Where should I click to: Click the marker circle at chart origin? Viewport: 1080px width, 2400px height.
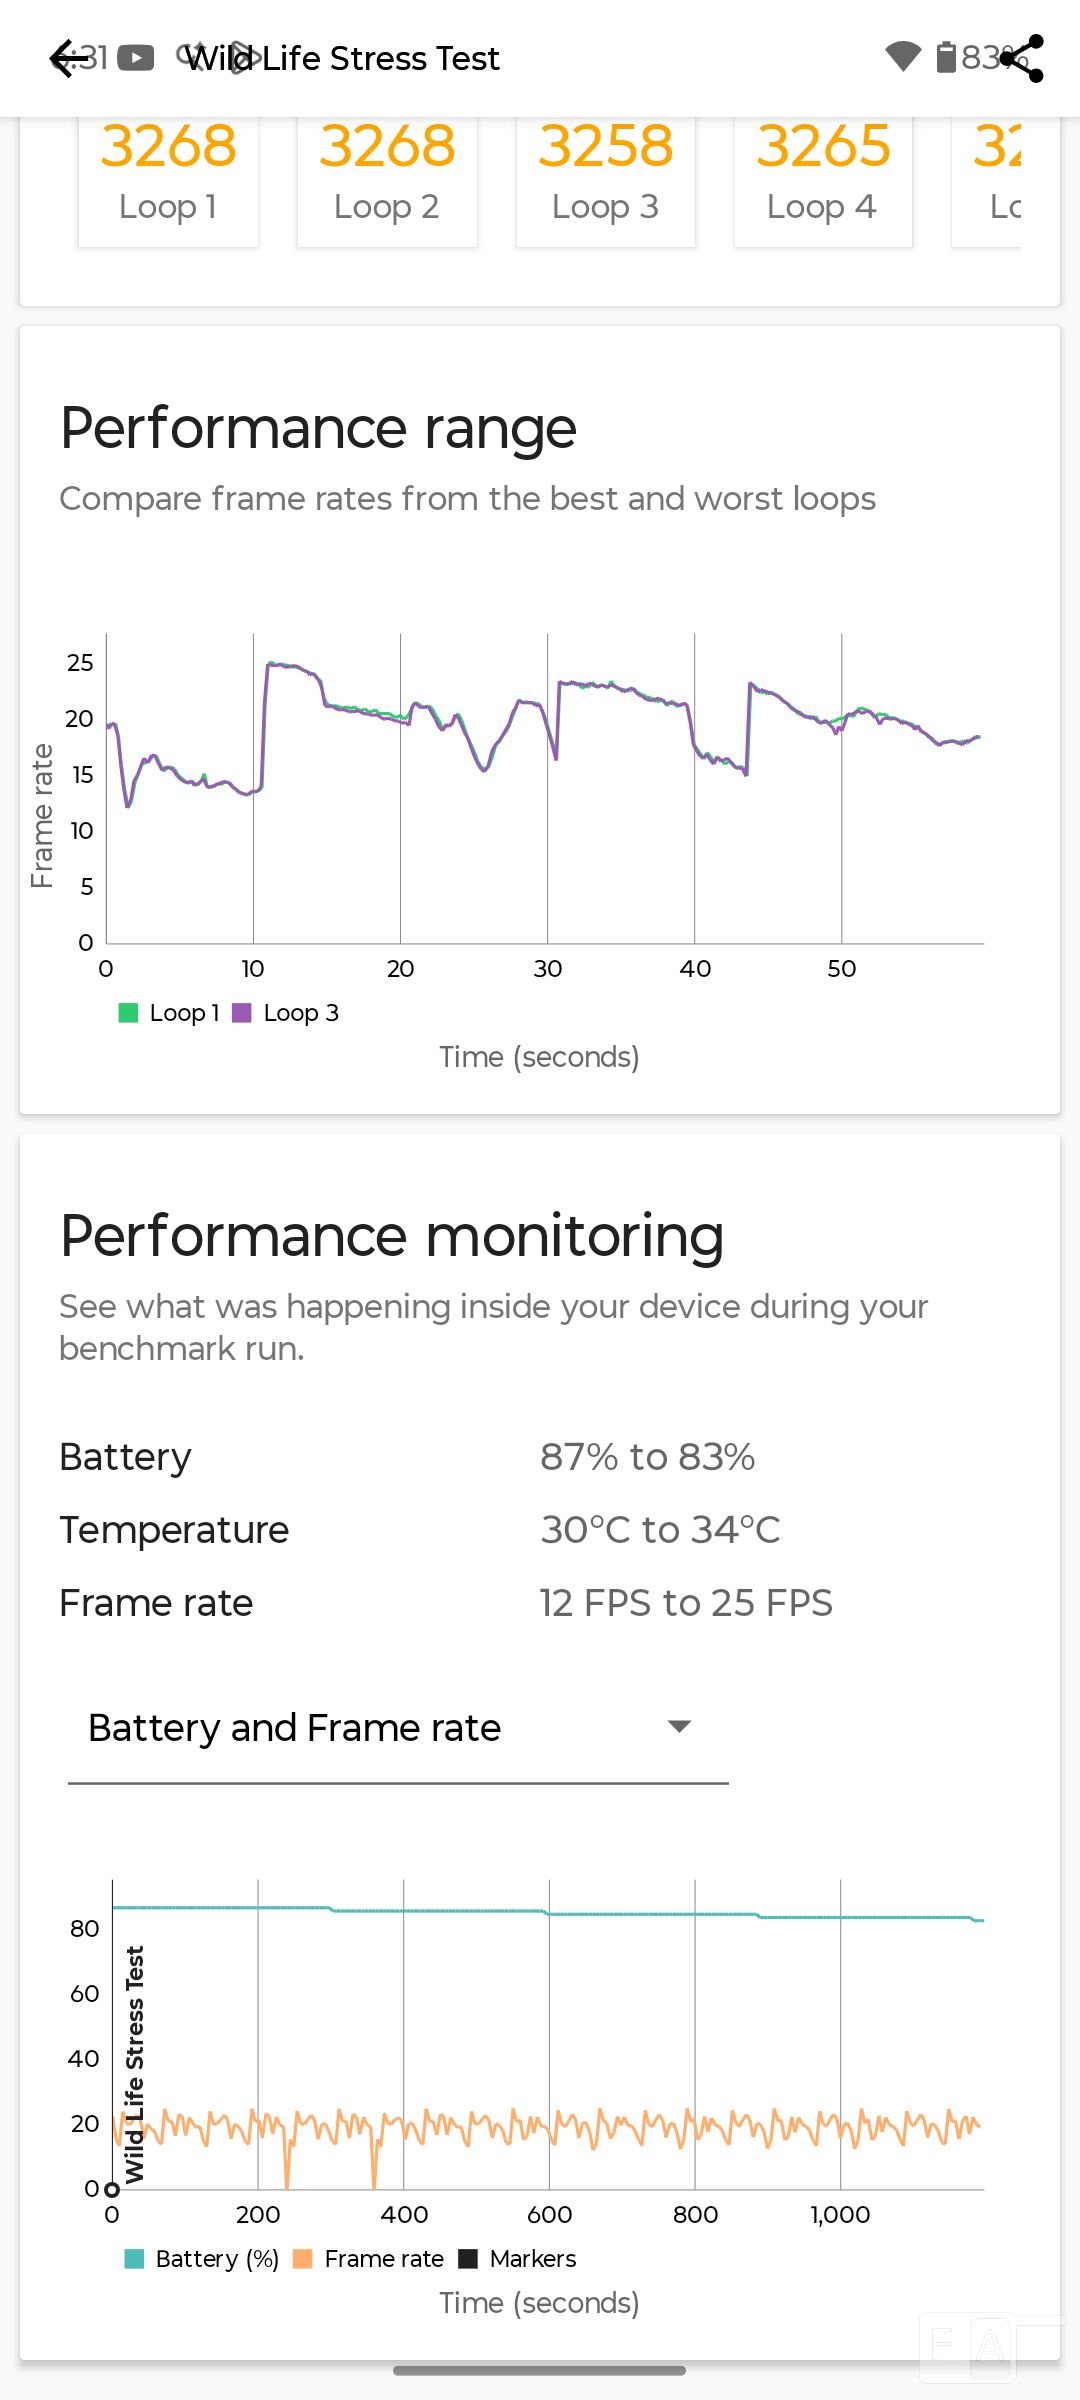pos(112,2189)
